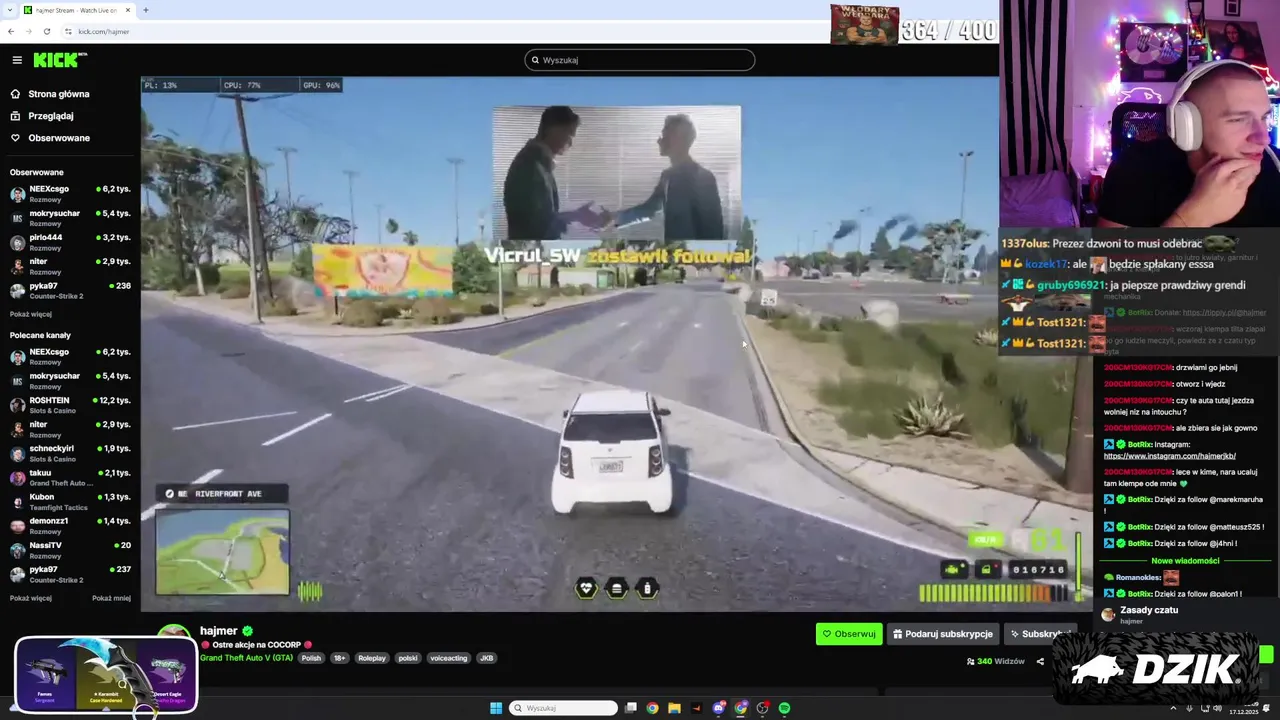Screen dimensions: 1280x720
Task: Expand followed list with Pokaż więcej
Action: click(31, 314)
